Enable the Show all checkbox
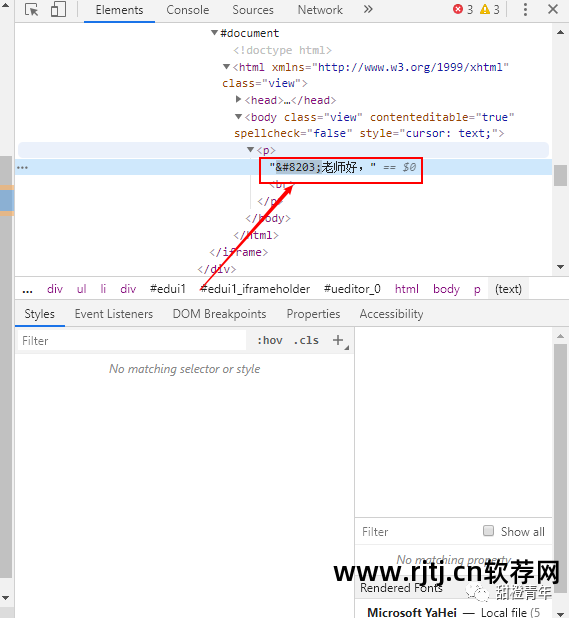Screen dimensions: 569x618 coord(488,531)
